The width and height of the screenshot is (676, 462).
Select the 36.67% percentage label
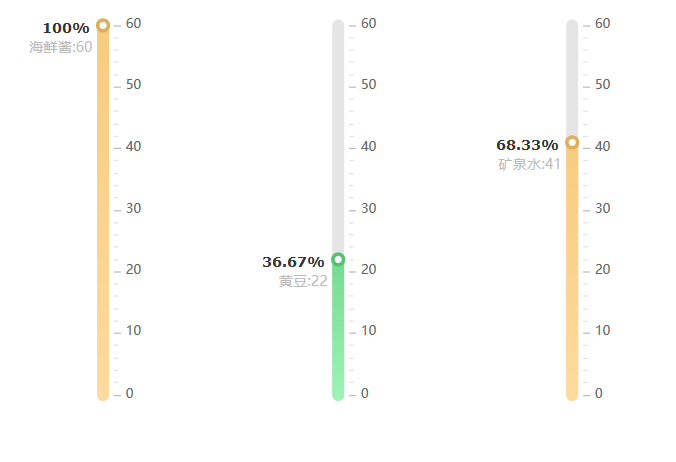[293, 262]
